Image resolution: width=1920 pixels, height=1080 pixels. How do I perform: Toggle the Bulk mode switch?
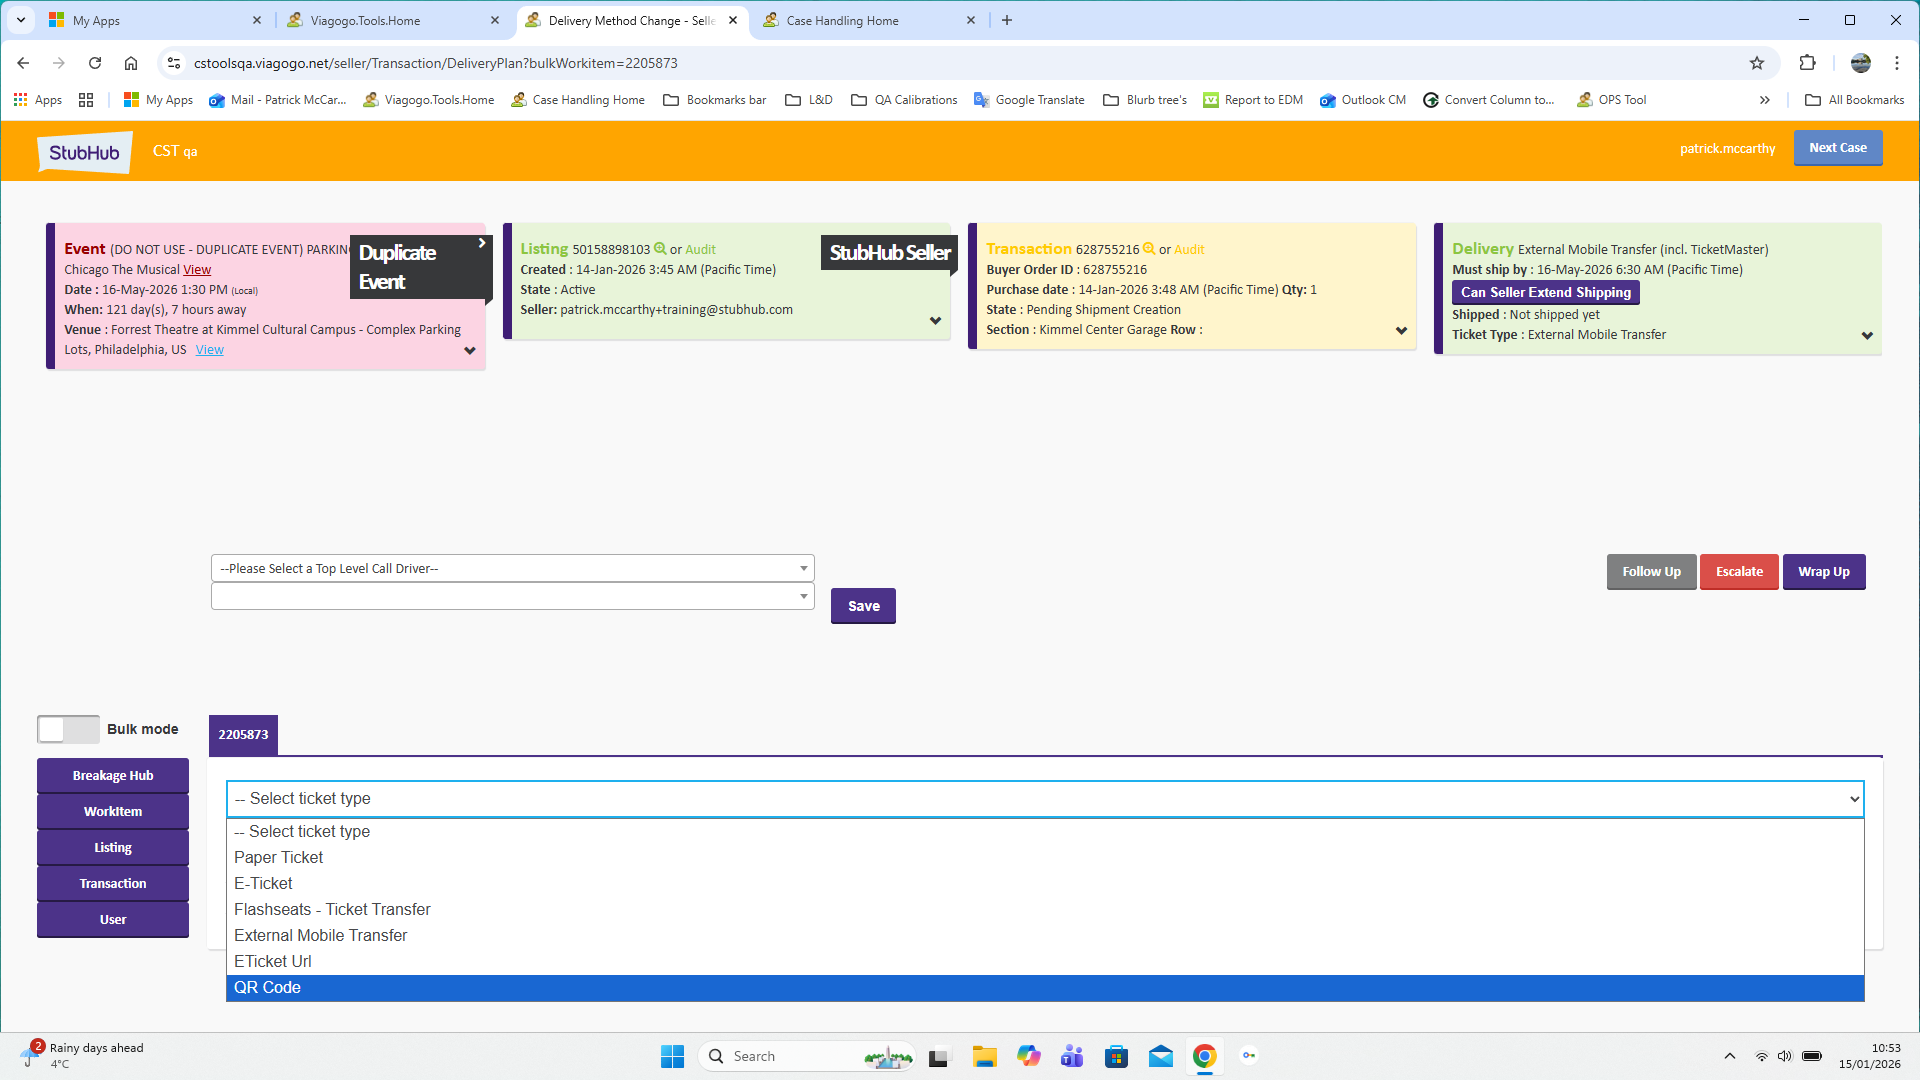68,729
